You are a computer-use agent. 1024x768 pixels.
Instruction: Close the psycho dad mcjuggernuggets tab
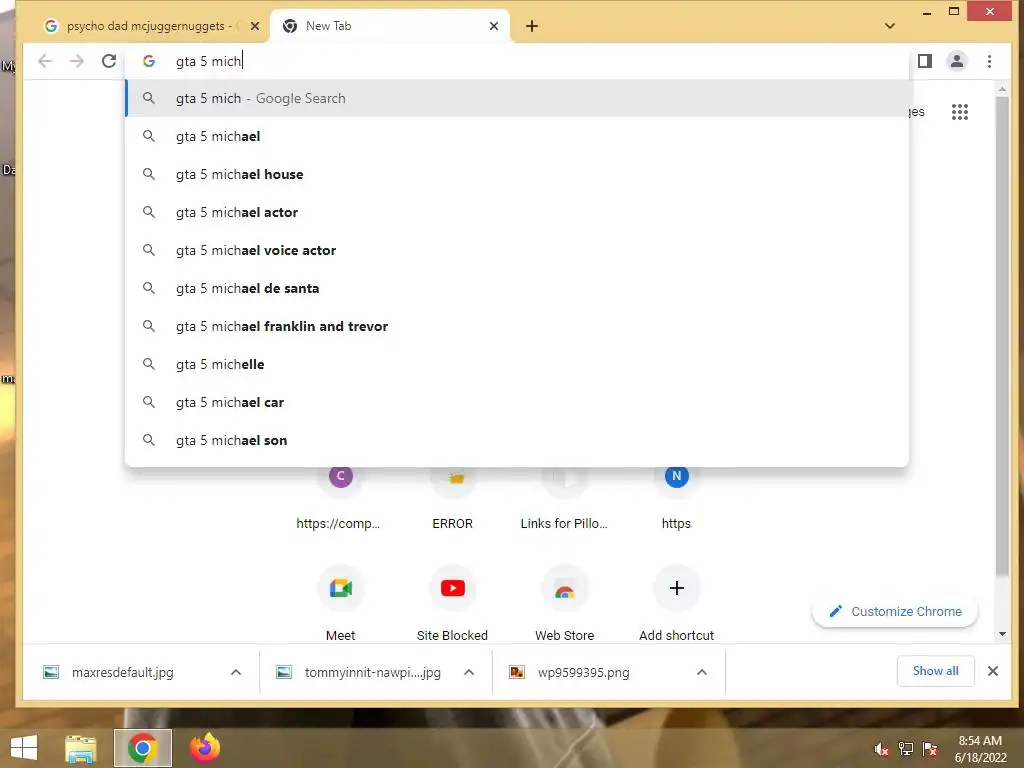(255, 26)
